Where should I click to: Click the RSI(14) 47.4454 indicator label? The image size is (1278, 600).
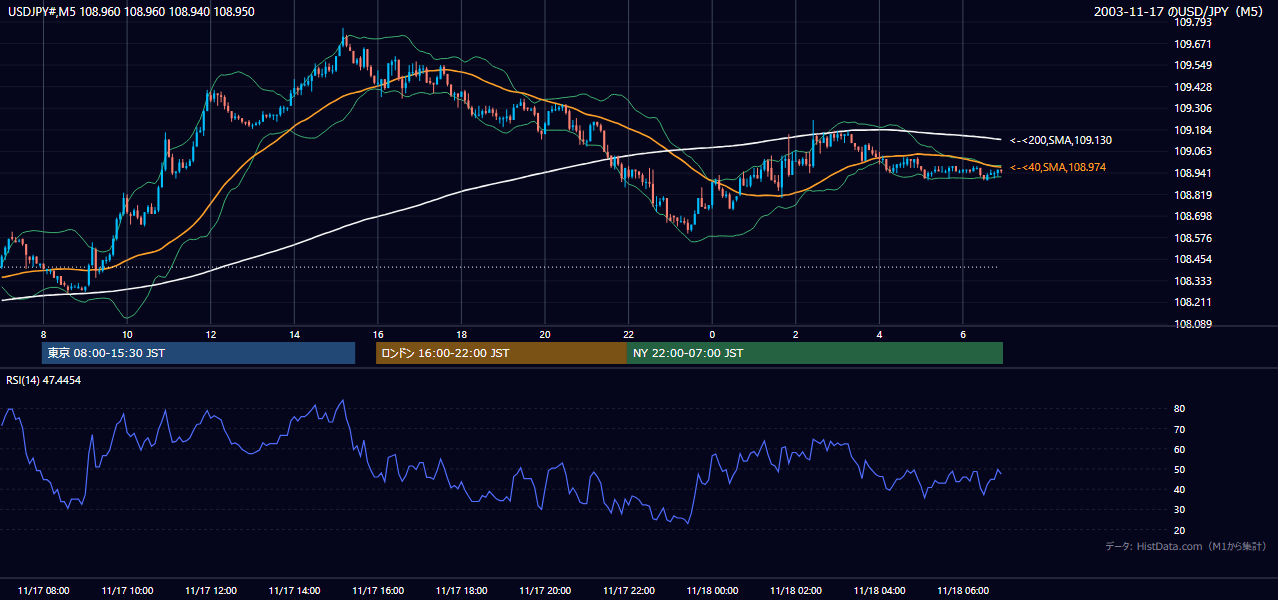pos(43,380)
